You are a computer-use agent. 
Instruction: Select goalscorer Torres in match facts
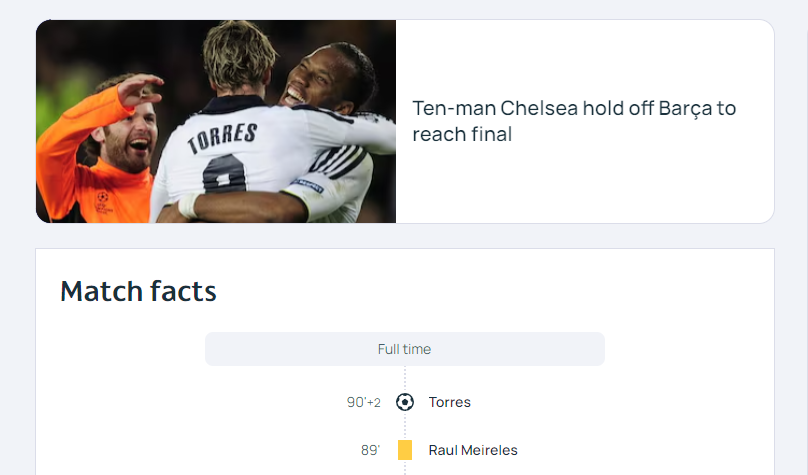449,402
